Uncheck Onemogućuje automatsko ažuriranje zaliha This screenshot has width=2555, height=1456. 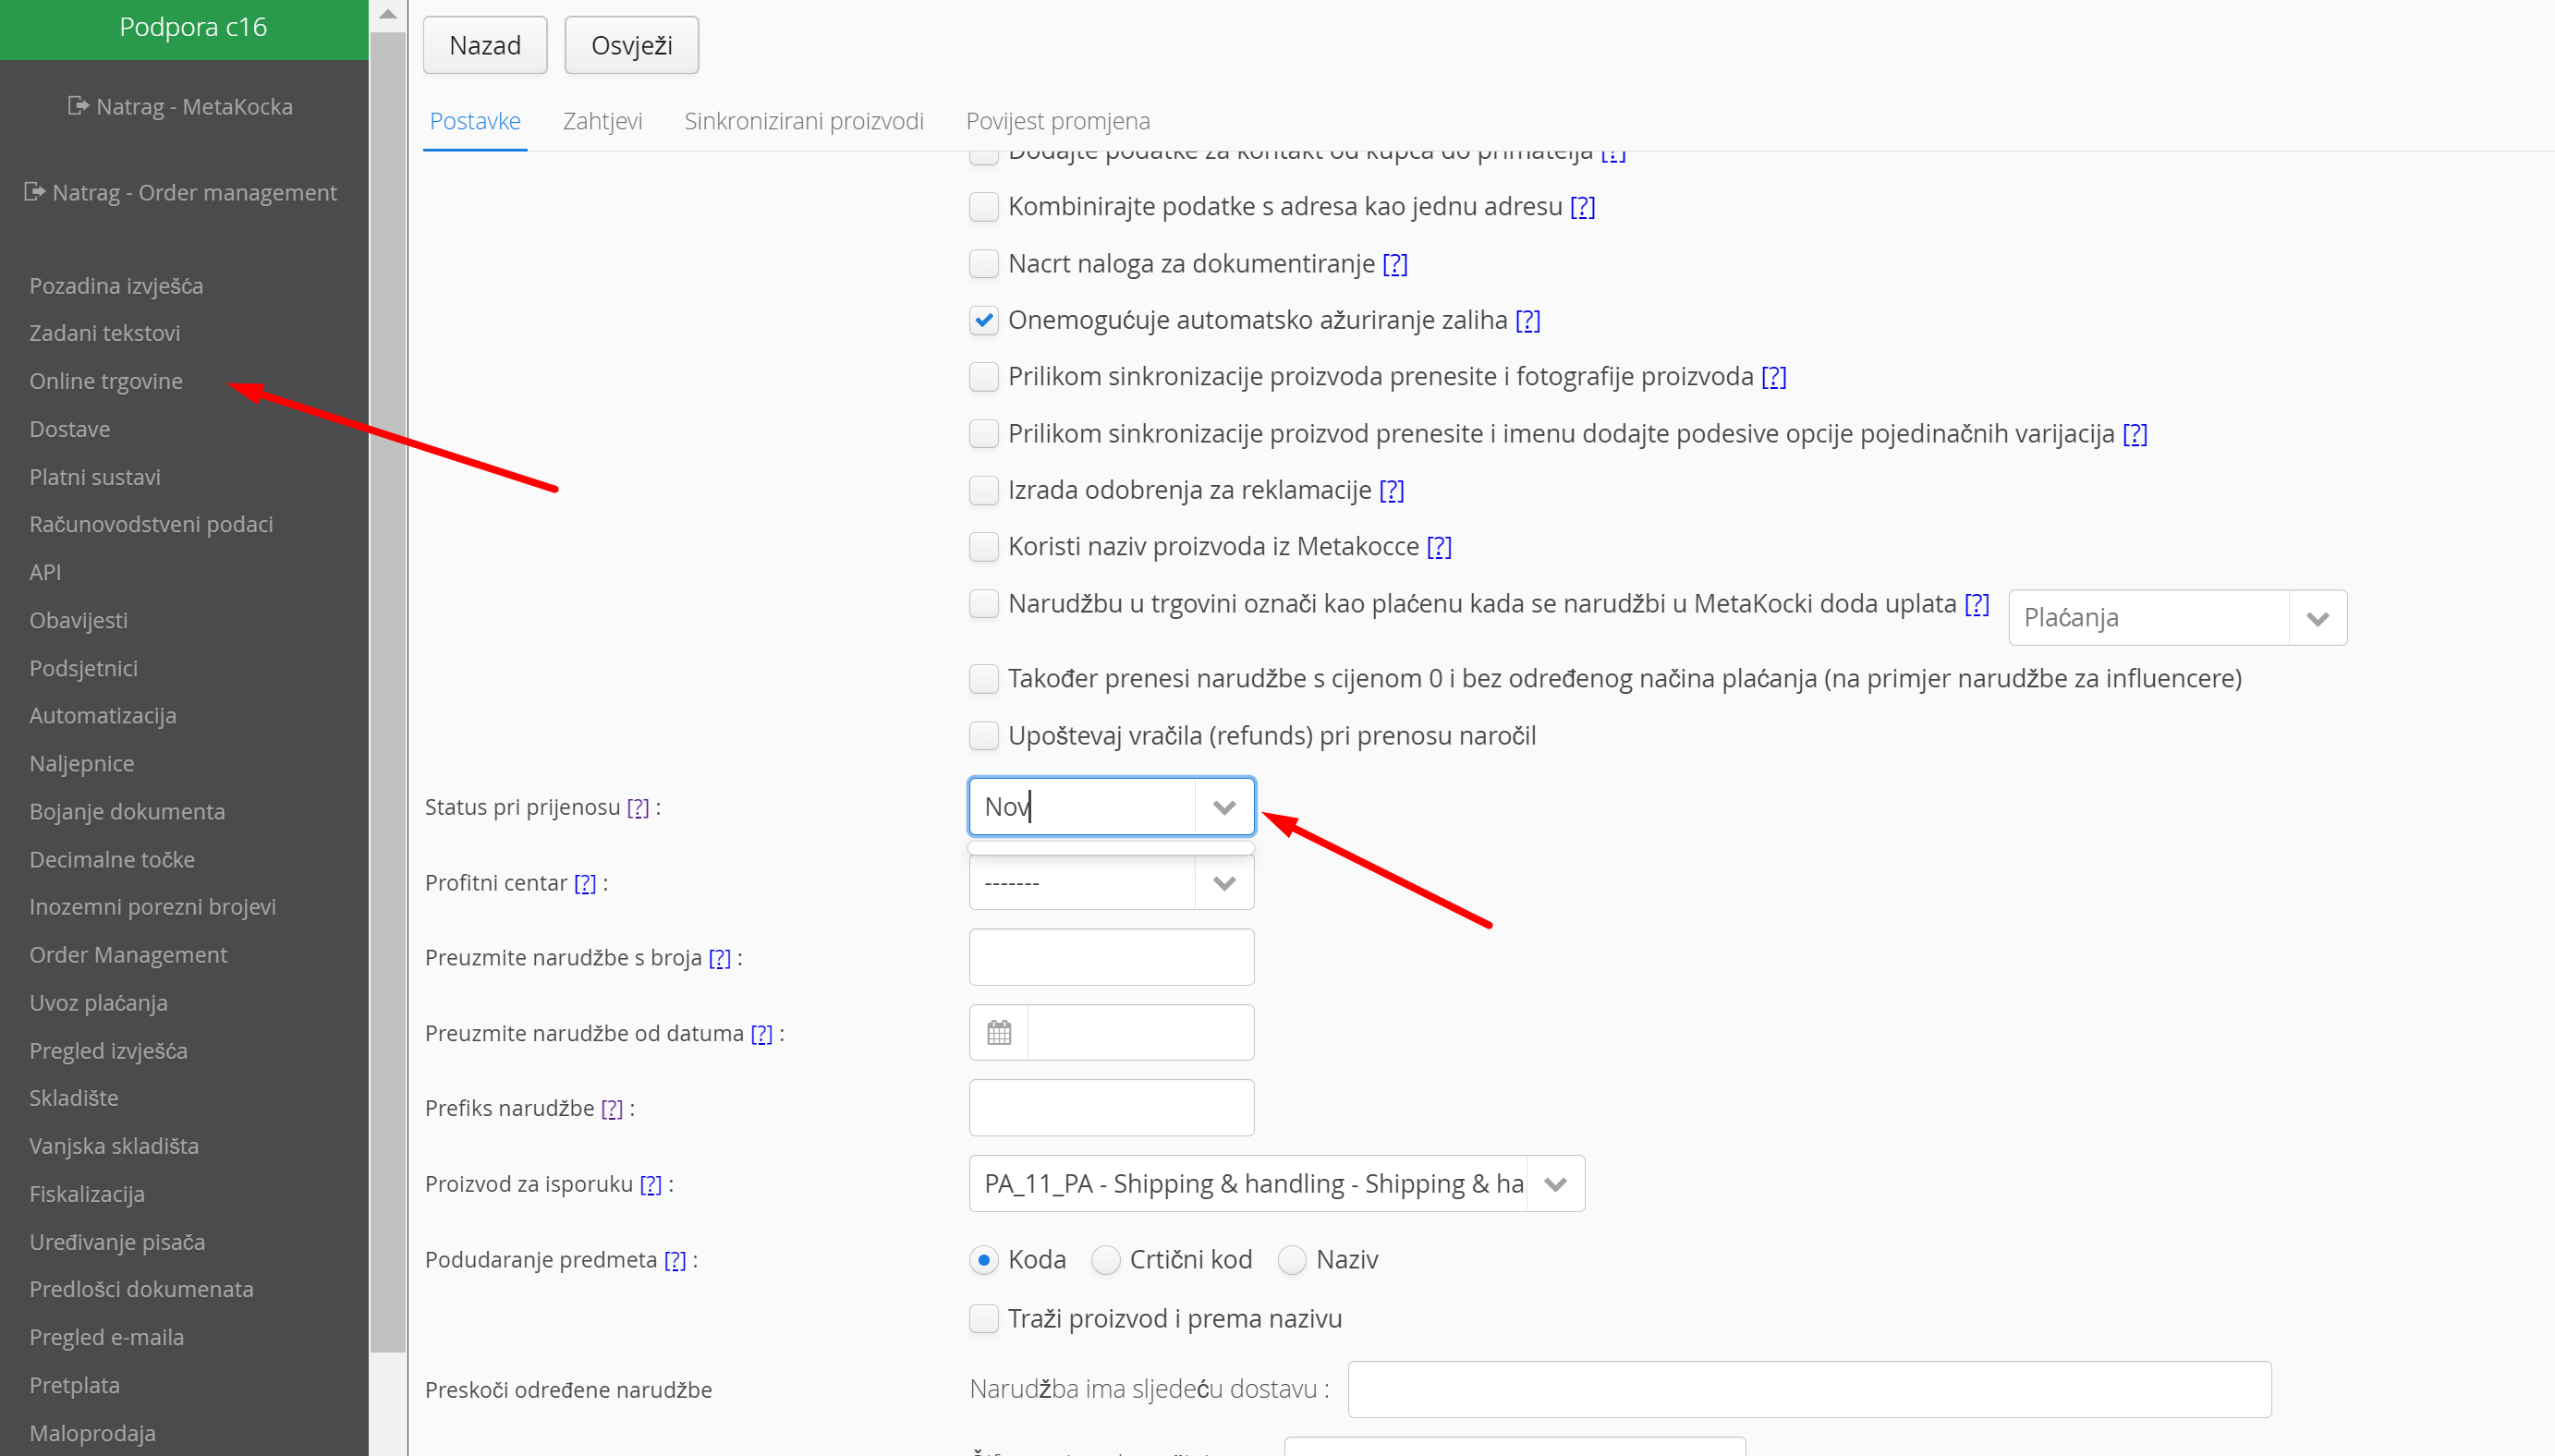pos(984,320)
